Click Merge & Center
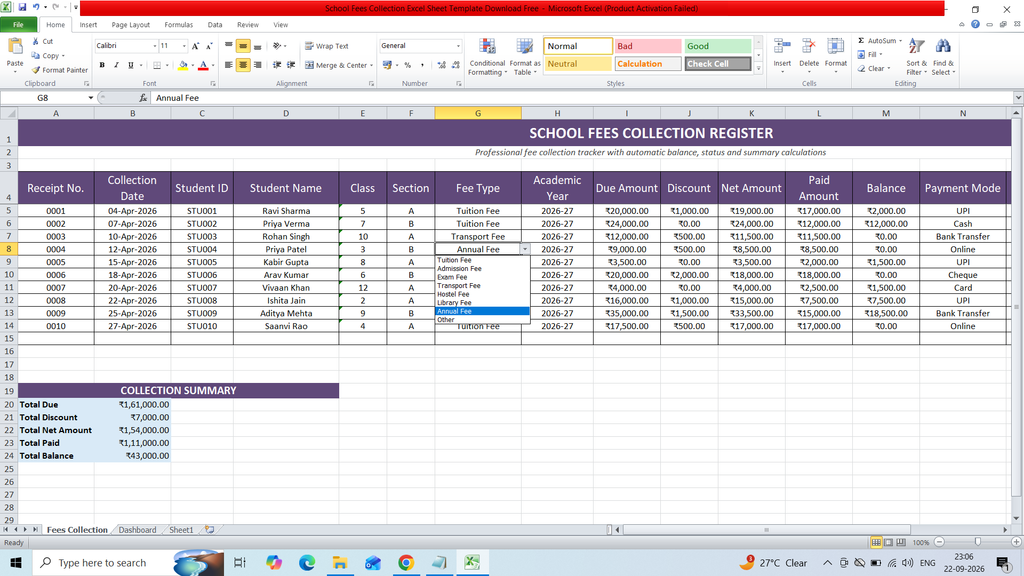The image size is (1024, 576). point(336,65)
